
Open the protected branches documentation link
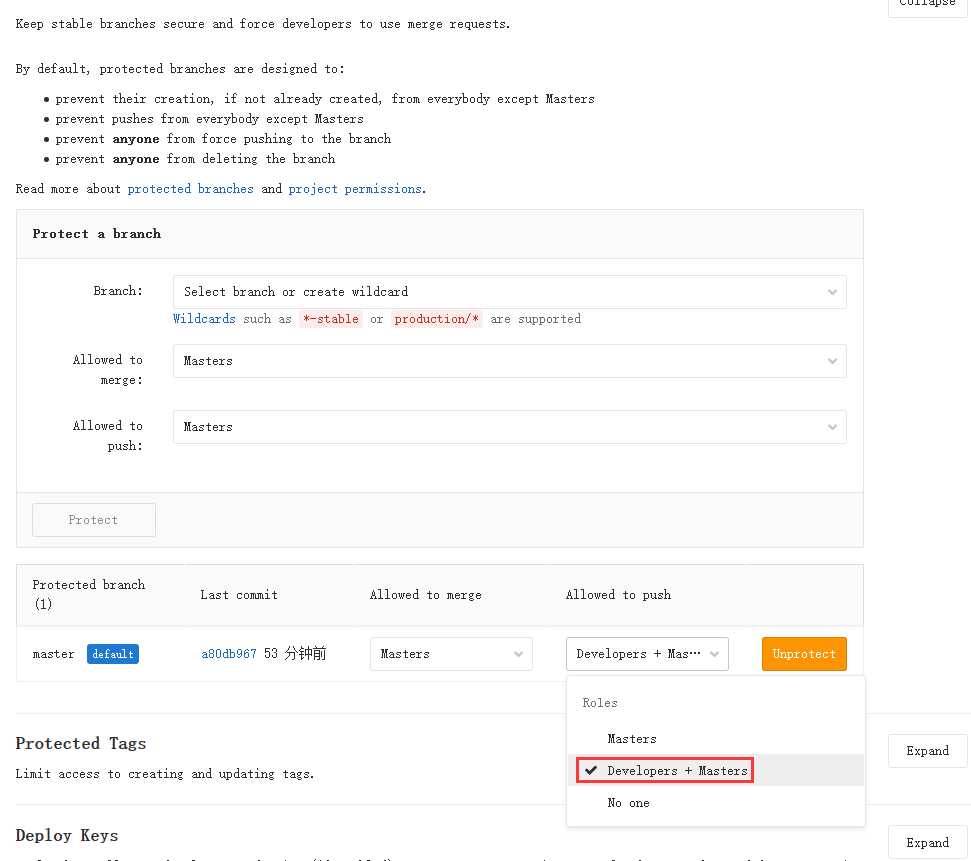pos(190,189)
